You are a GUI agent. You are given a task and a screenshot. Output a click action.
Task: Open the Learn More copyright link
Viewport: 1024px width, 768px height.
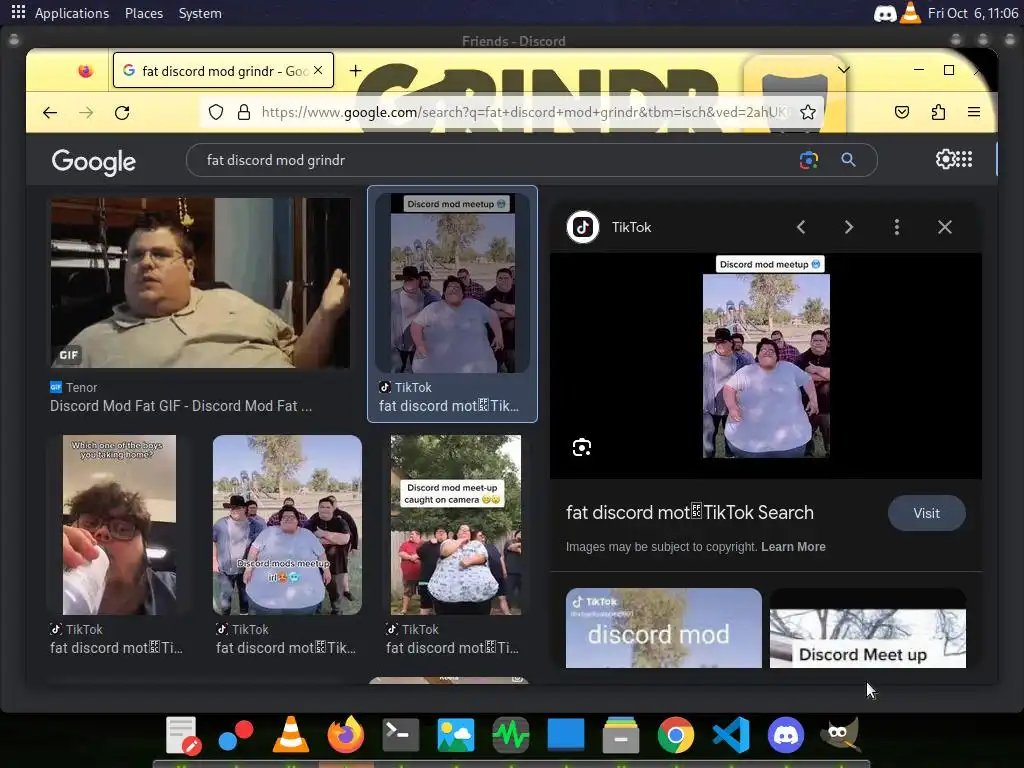coord(793,547)
